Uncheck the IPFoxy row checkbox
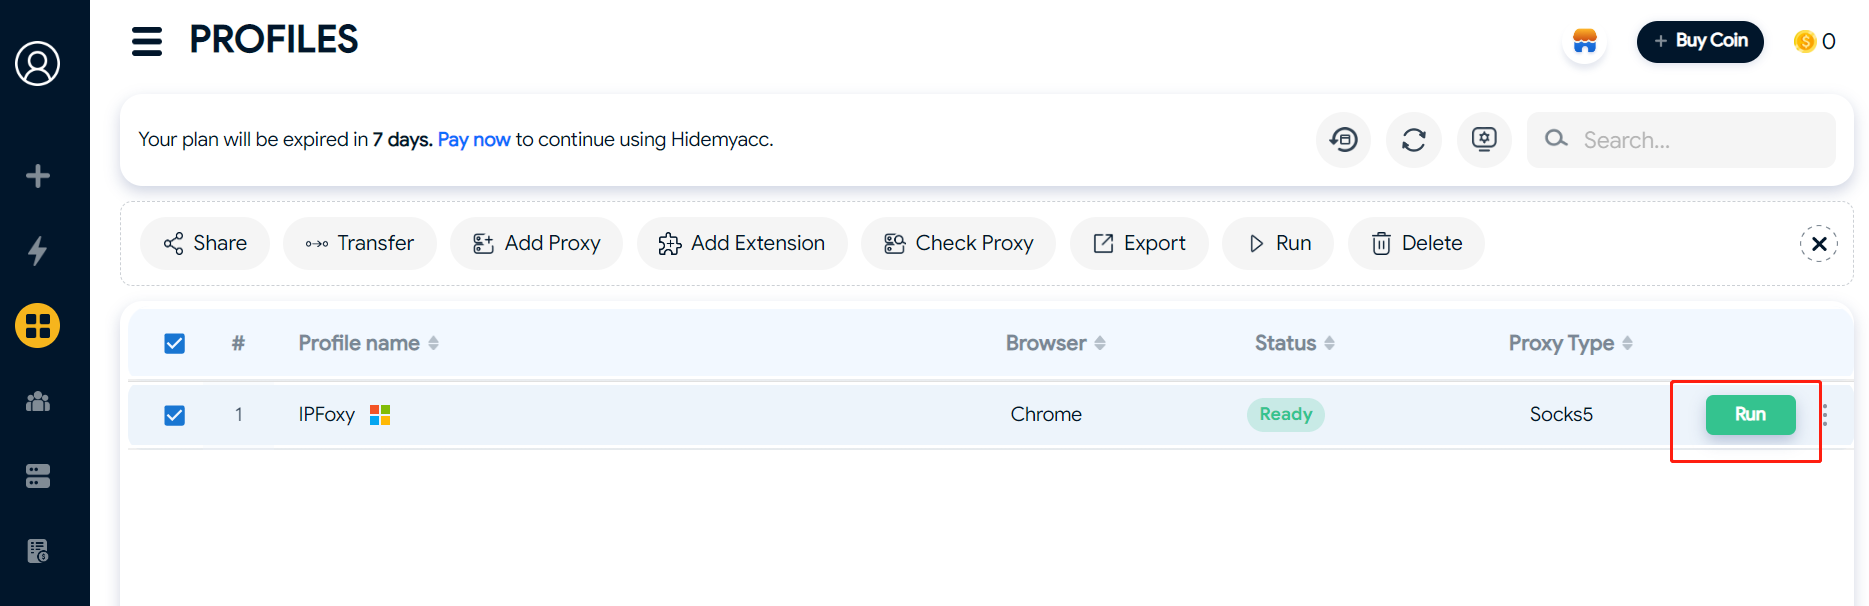Screen dimensions: 1869x606 (x=174, y=415)
